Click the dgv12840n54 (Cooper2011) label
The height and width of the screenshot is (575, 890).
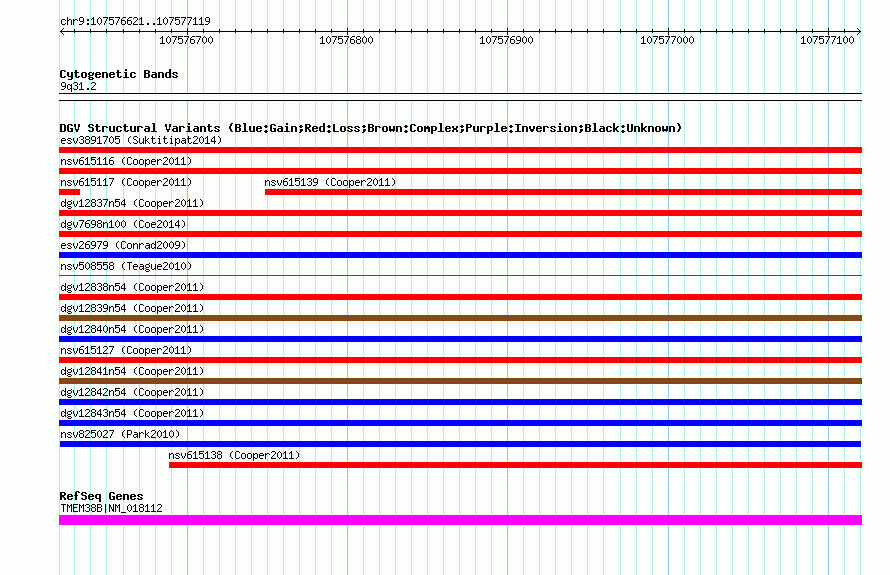click(x=132, y=329)
